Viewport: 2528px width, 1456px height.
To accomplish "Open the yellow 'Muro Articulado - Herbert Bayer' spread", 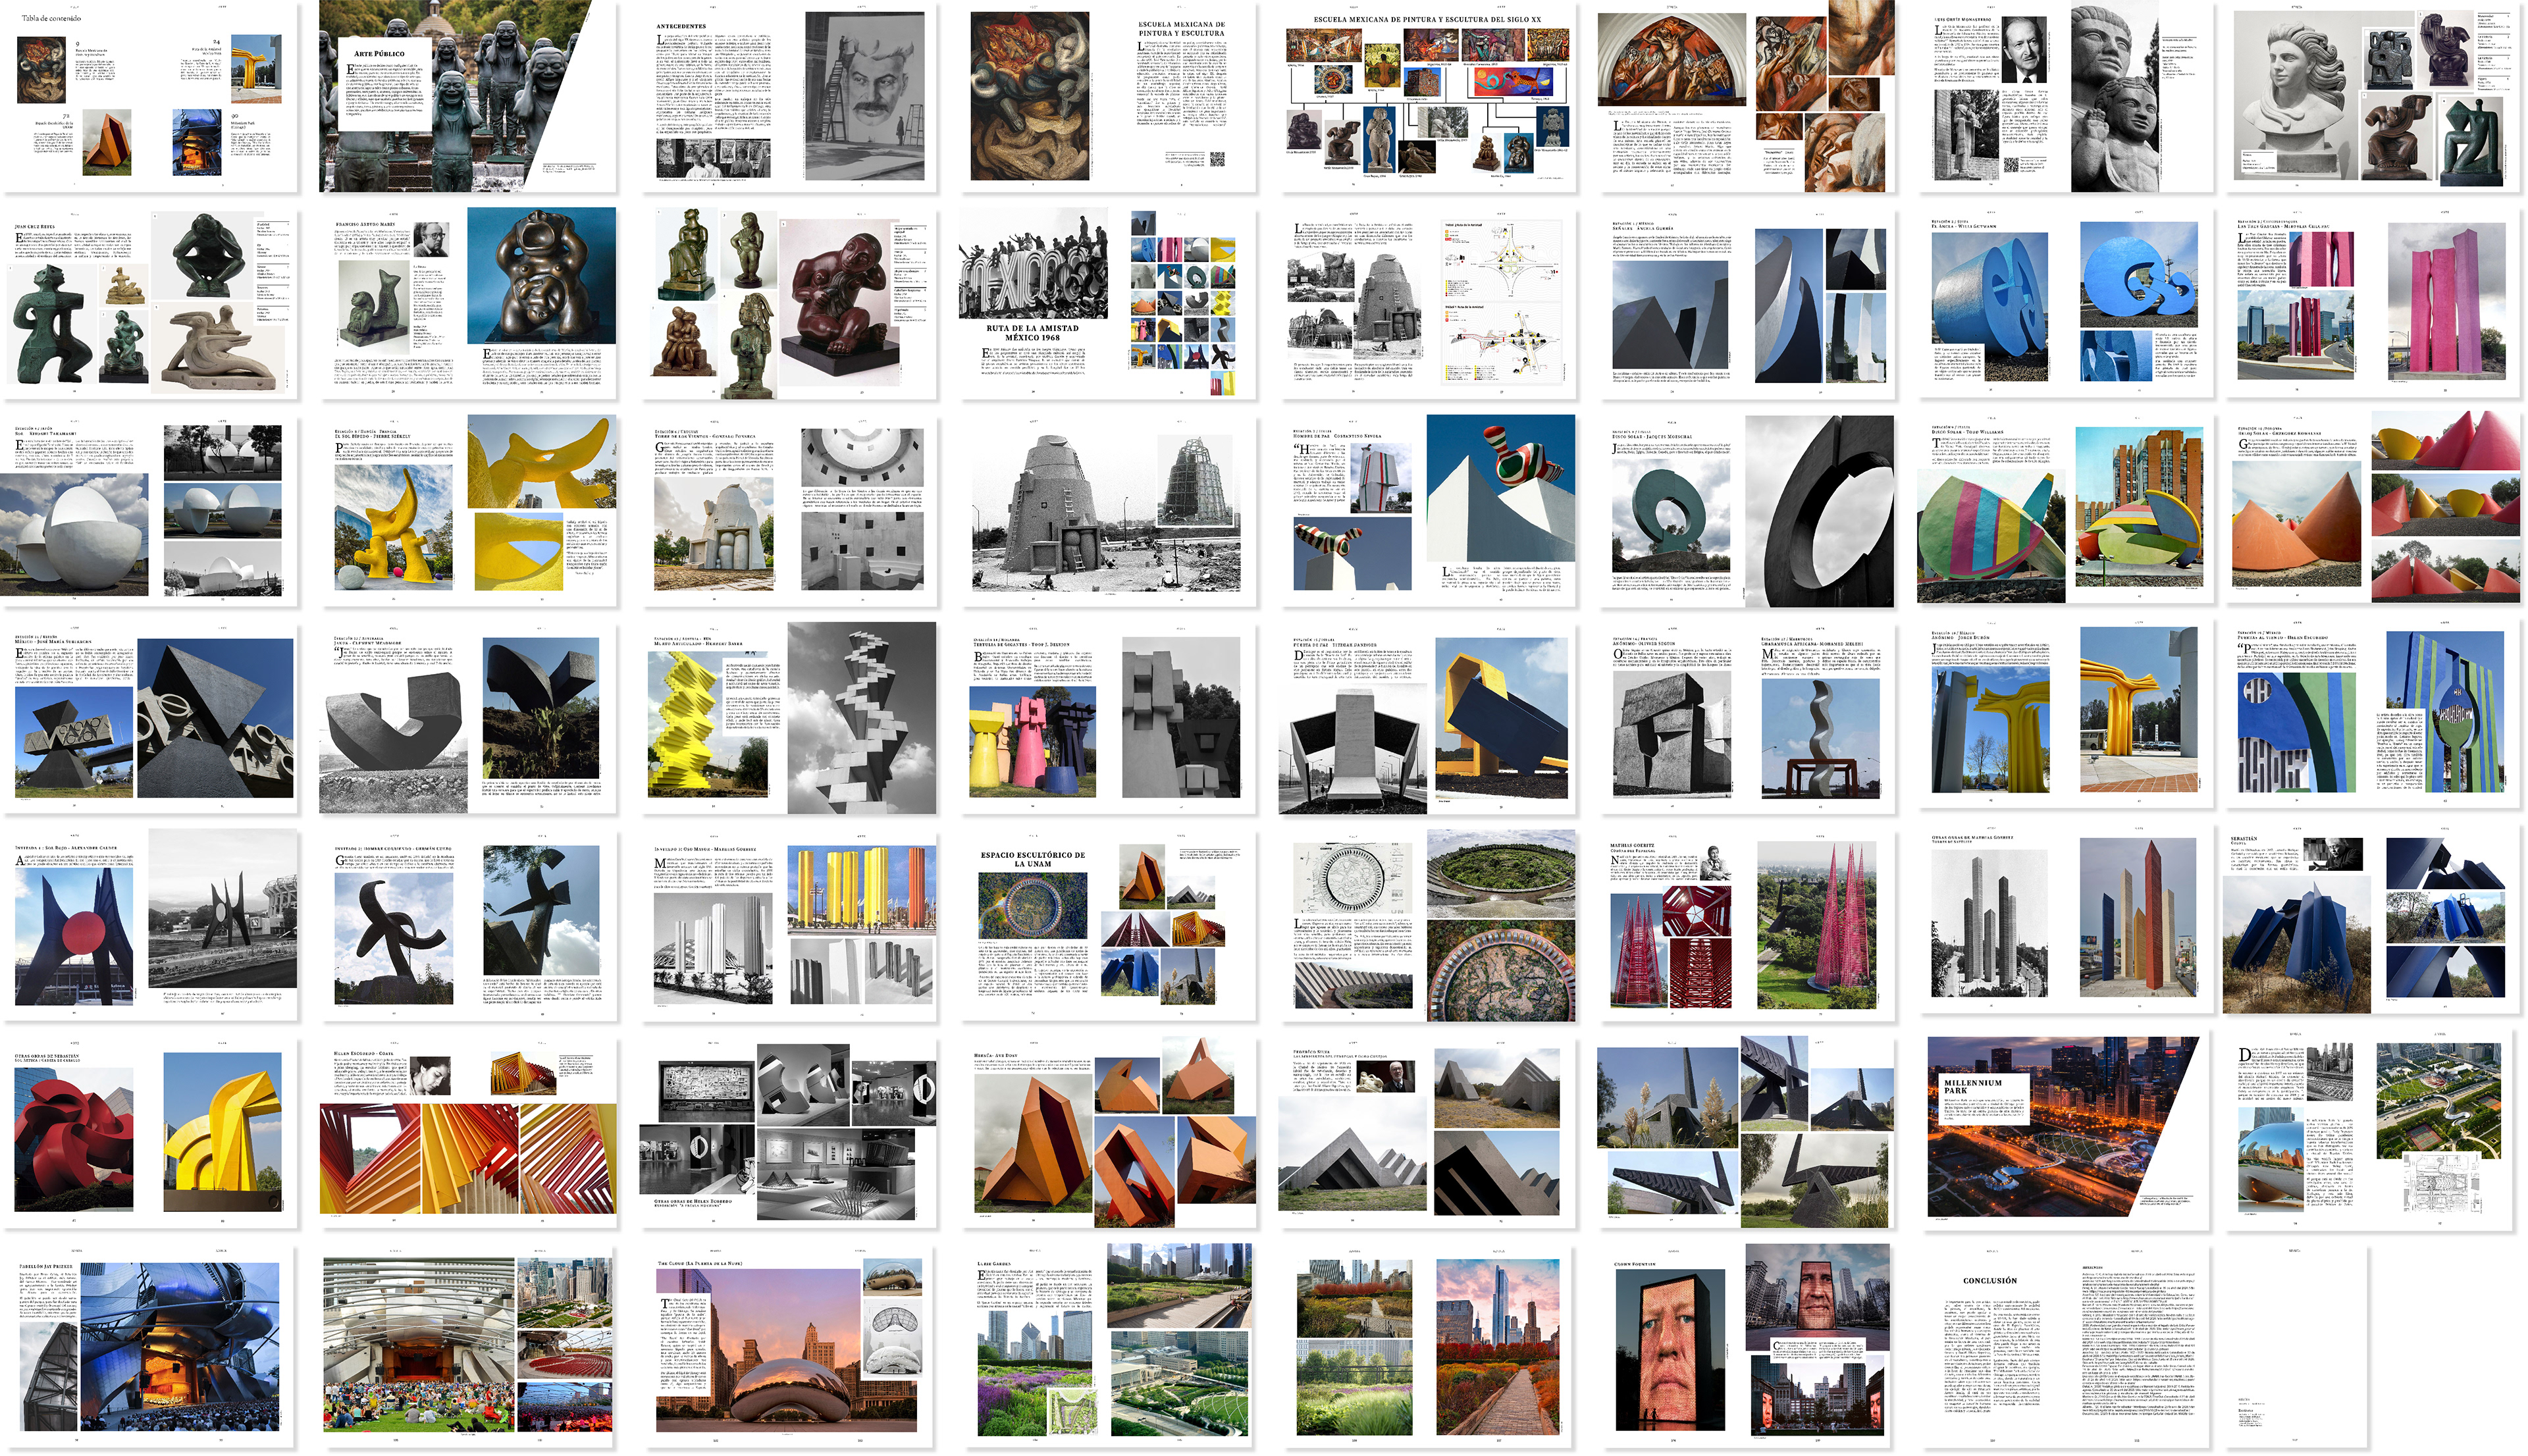I will (789, 718).
